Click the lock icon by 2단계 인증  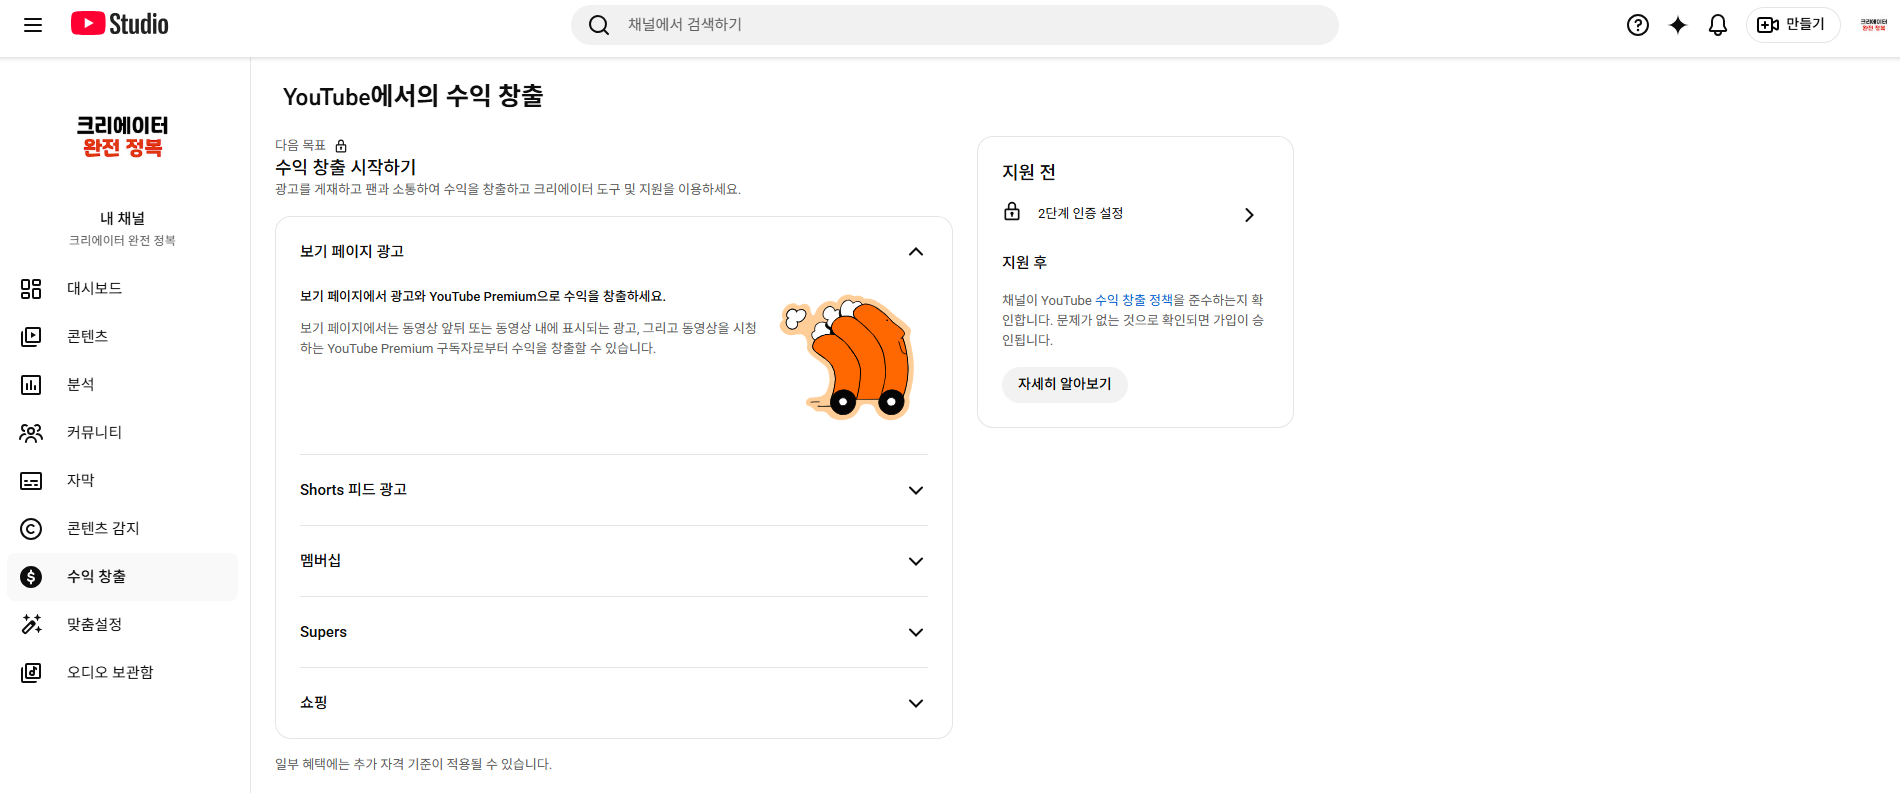pos(1012,212)
